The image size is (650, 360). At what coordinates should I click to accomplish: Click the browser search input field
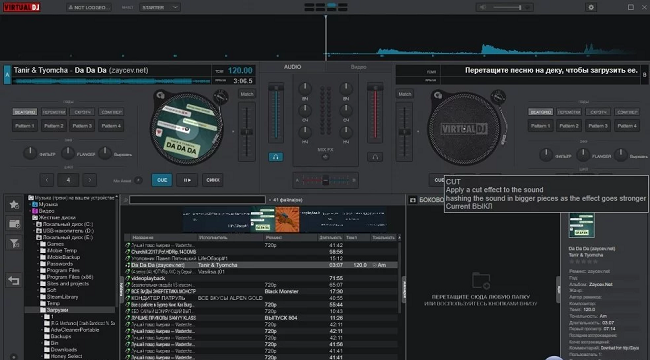[x=197, y=200]
